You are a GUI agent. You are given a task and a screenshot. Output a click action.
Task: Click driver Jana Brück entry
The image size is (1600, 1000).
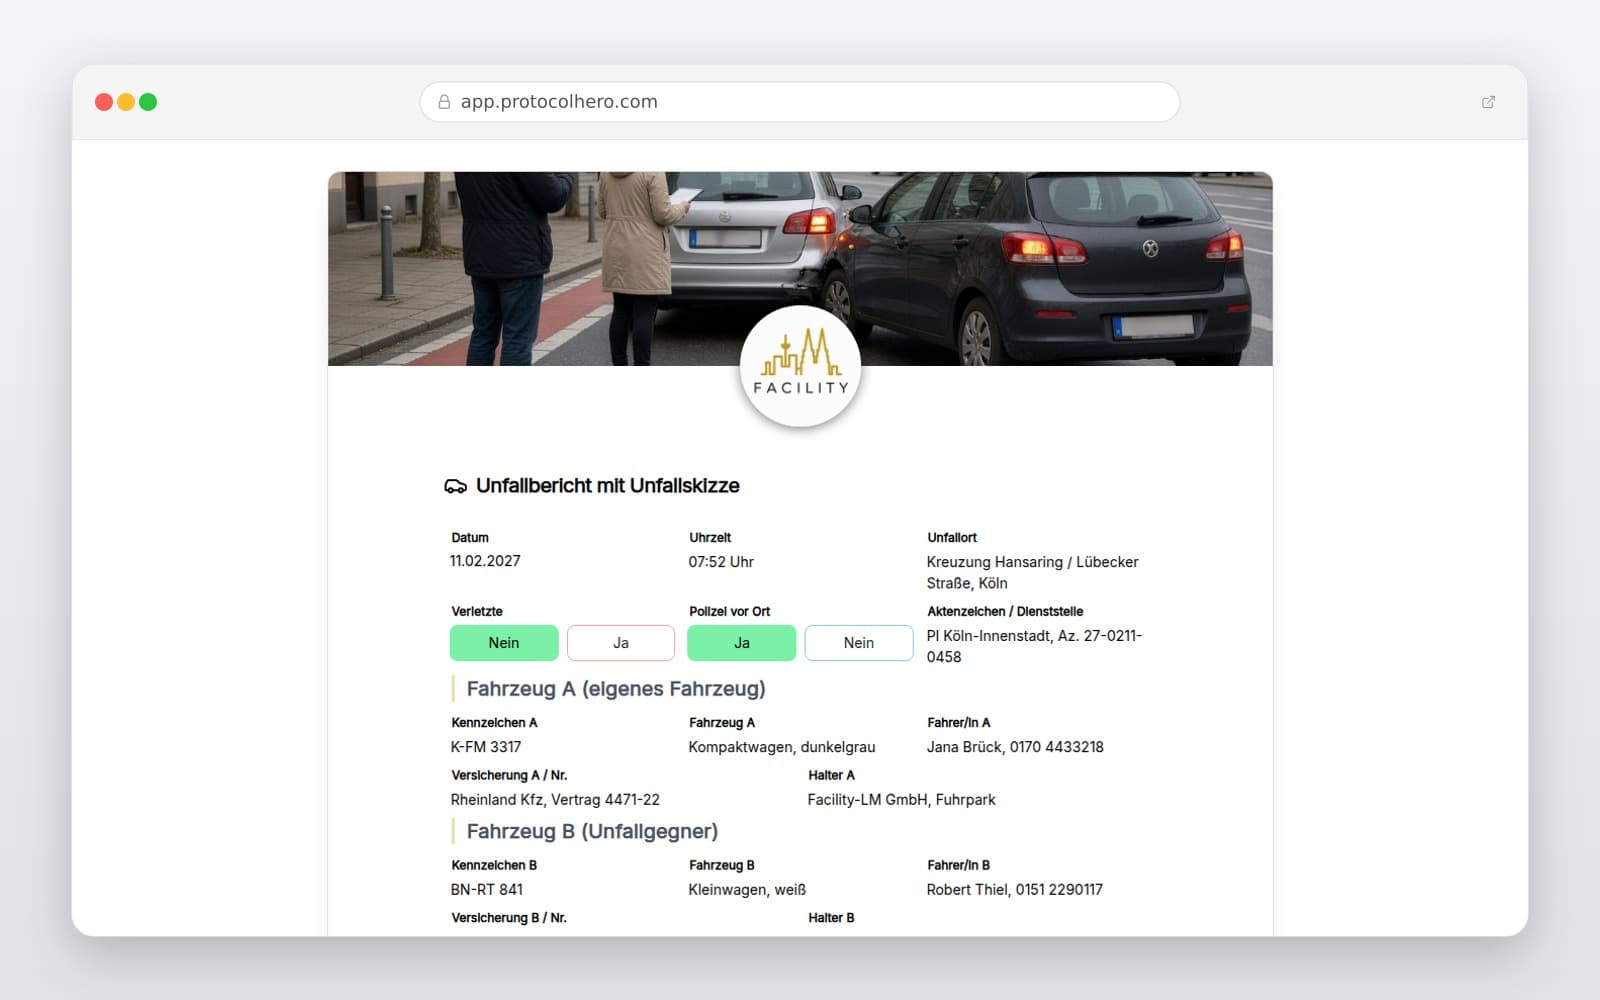tap(1015, 747)
